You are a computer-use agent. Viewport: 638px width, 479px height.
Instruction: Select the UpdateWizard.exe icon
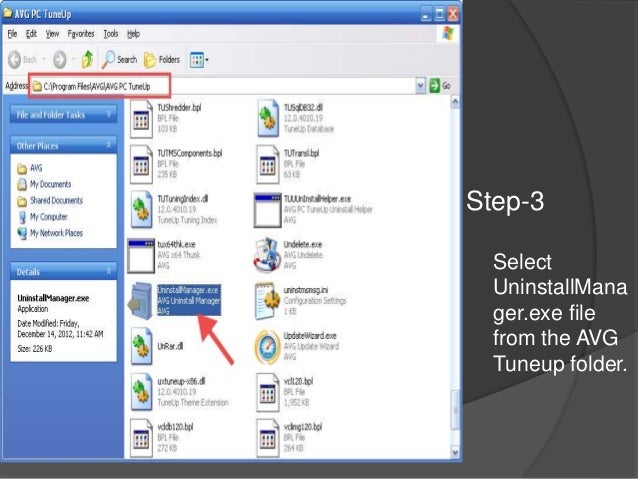[x=267, y=346]
